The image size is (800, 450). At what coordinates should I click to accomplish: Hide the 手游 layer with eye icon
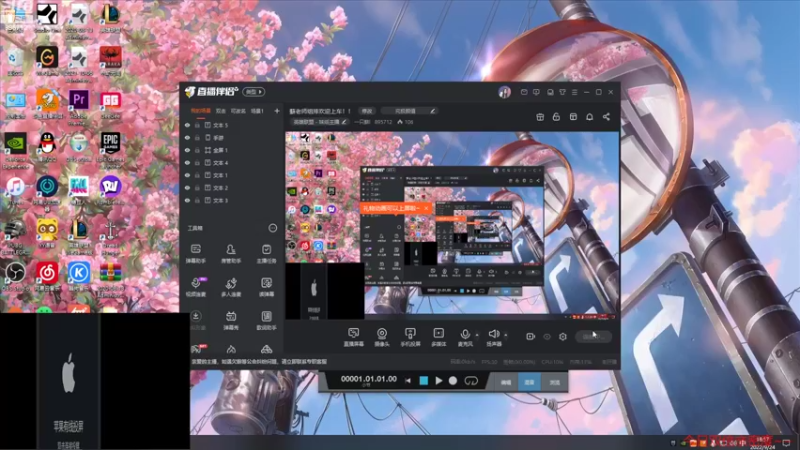(x=187, y=138)
